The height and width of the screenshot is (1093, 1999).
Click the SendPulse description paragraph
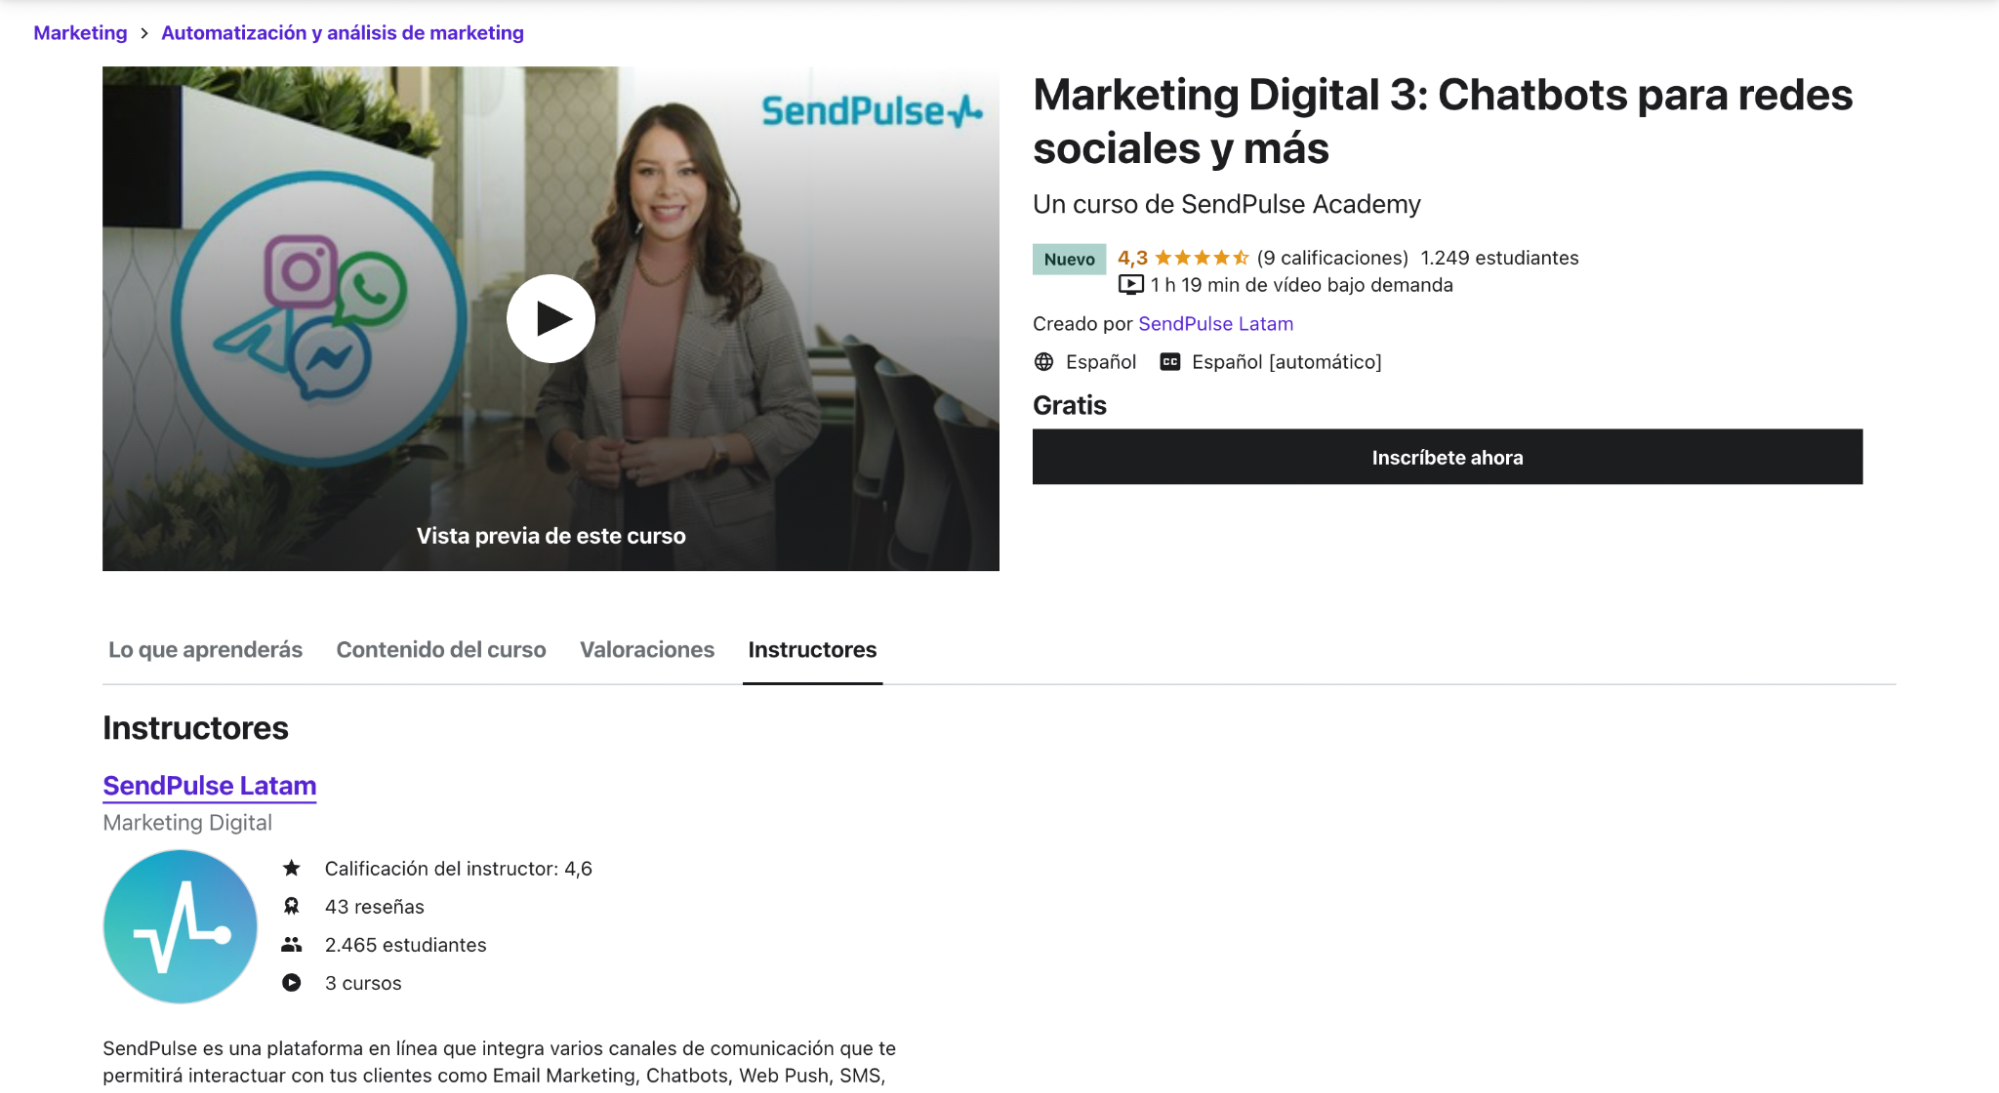point(499,1062)
